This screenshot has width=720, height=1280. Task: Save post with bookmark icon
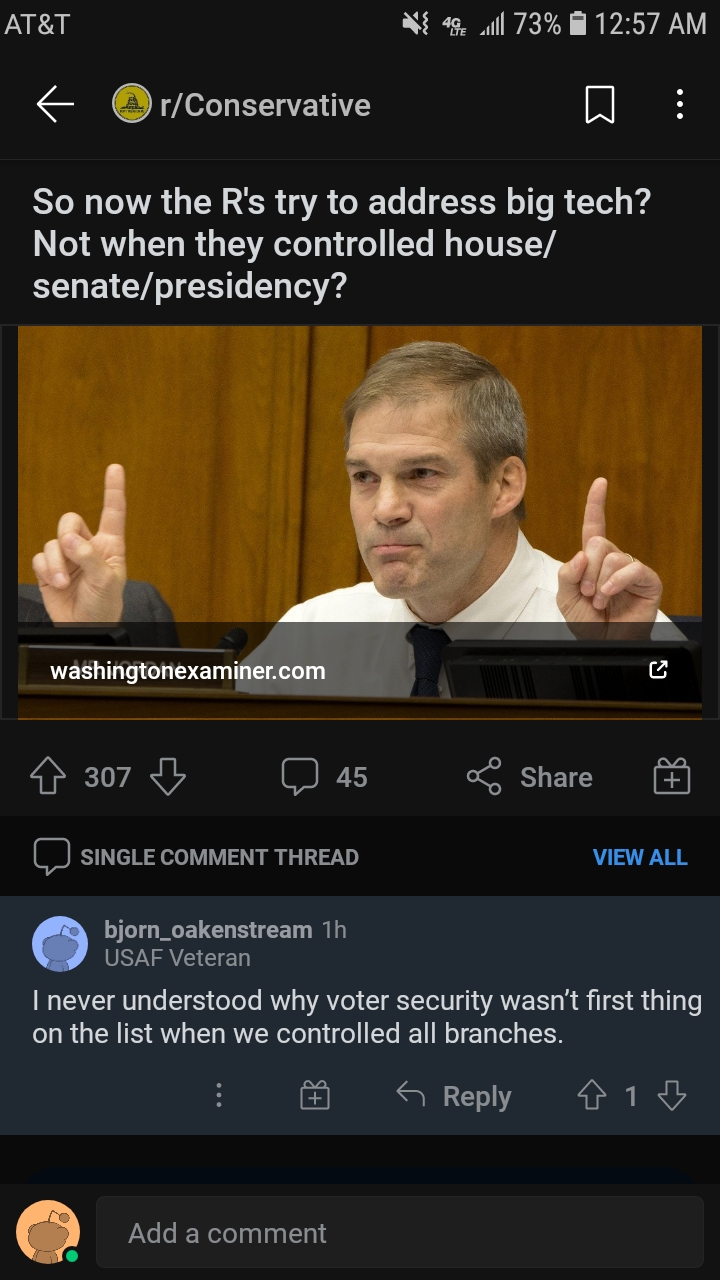[x=599, y=105]
